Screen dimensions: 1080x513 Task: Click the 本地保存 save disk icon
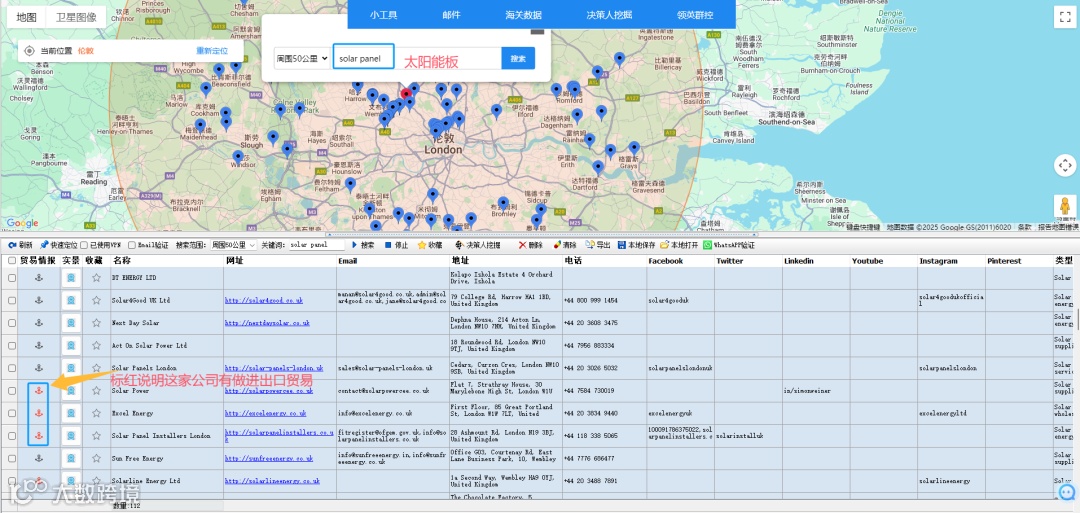coord(622,245)
